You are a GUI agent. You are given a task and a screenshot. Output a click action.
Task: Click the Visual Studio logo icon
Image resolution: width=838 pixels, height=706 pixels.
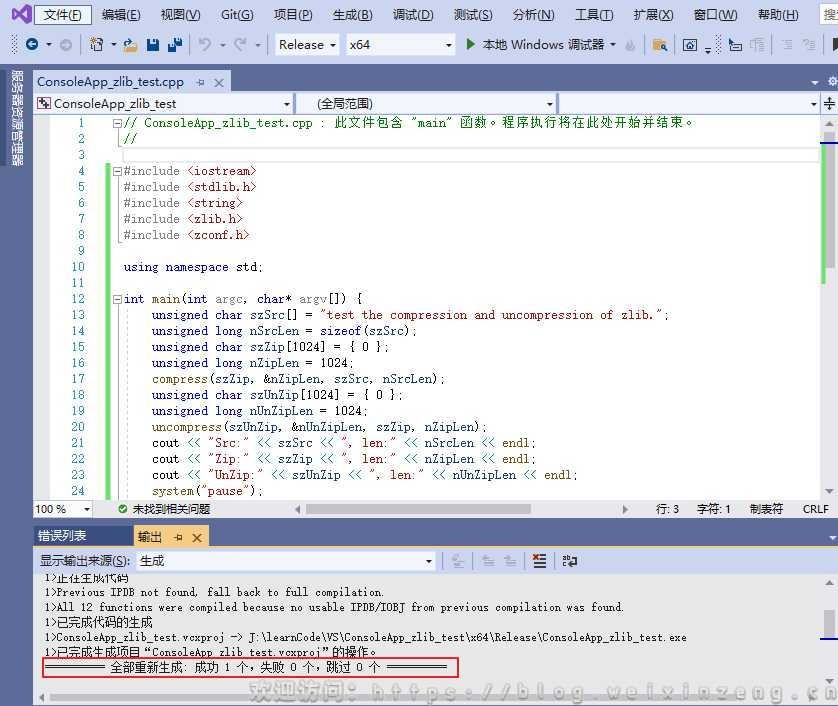(x=19, y=15)
